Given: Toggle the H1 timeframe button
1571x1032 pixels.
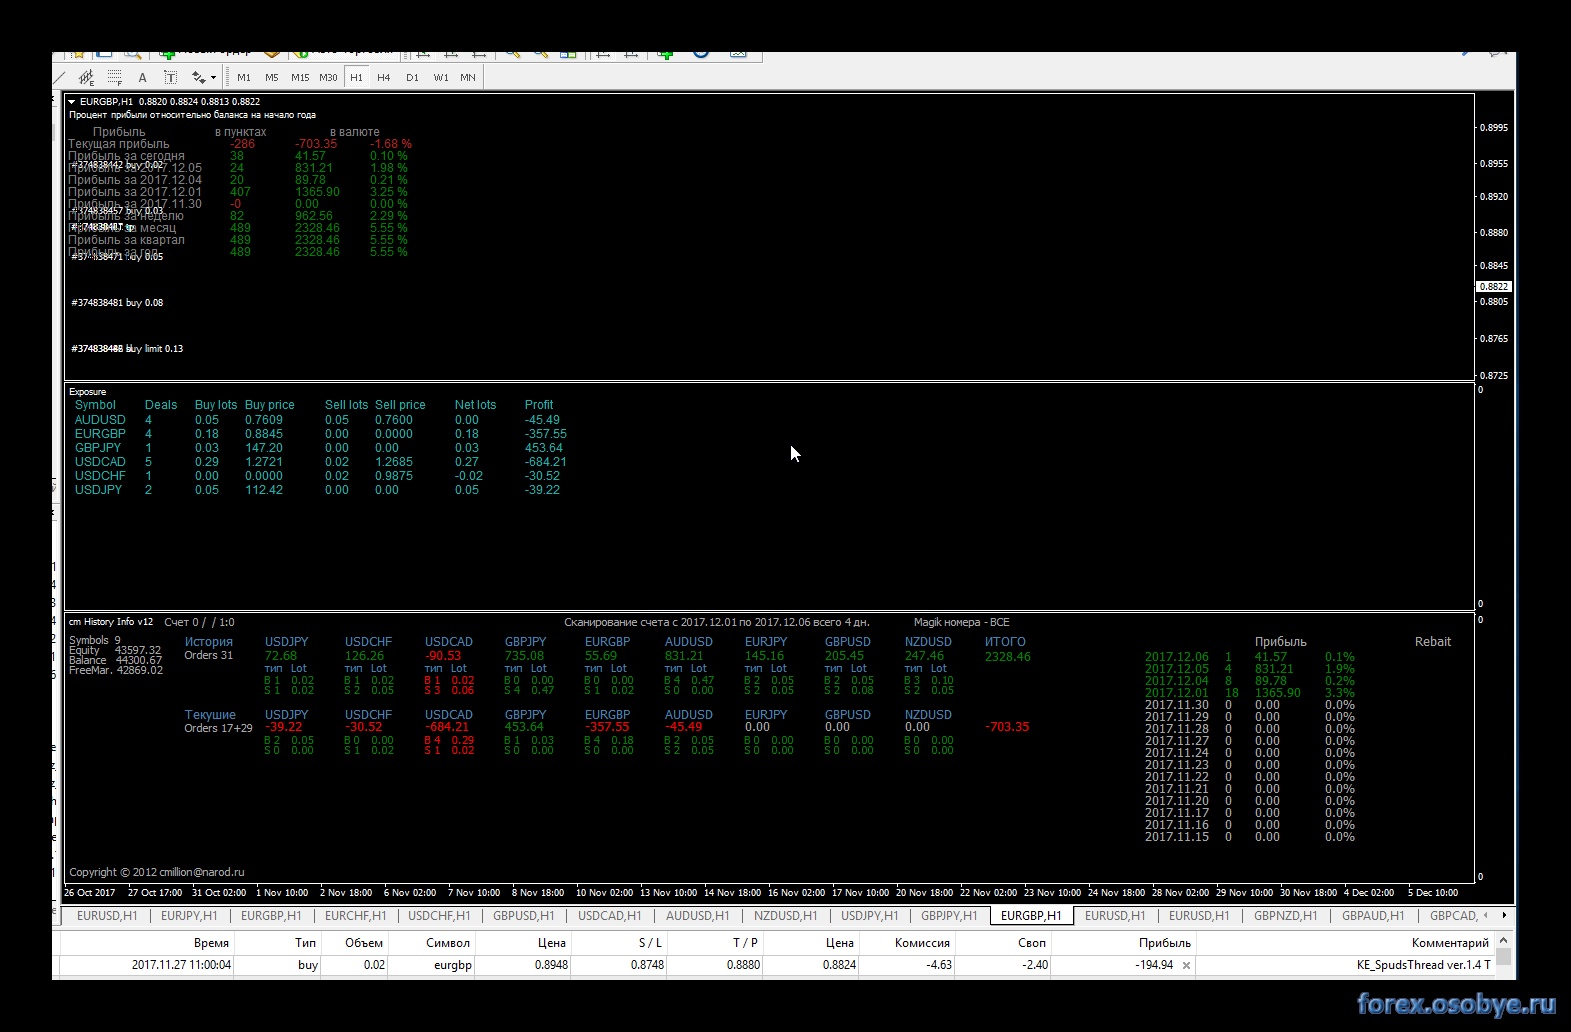Looking at the screenshot, I should tap(356, 77).
